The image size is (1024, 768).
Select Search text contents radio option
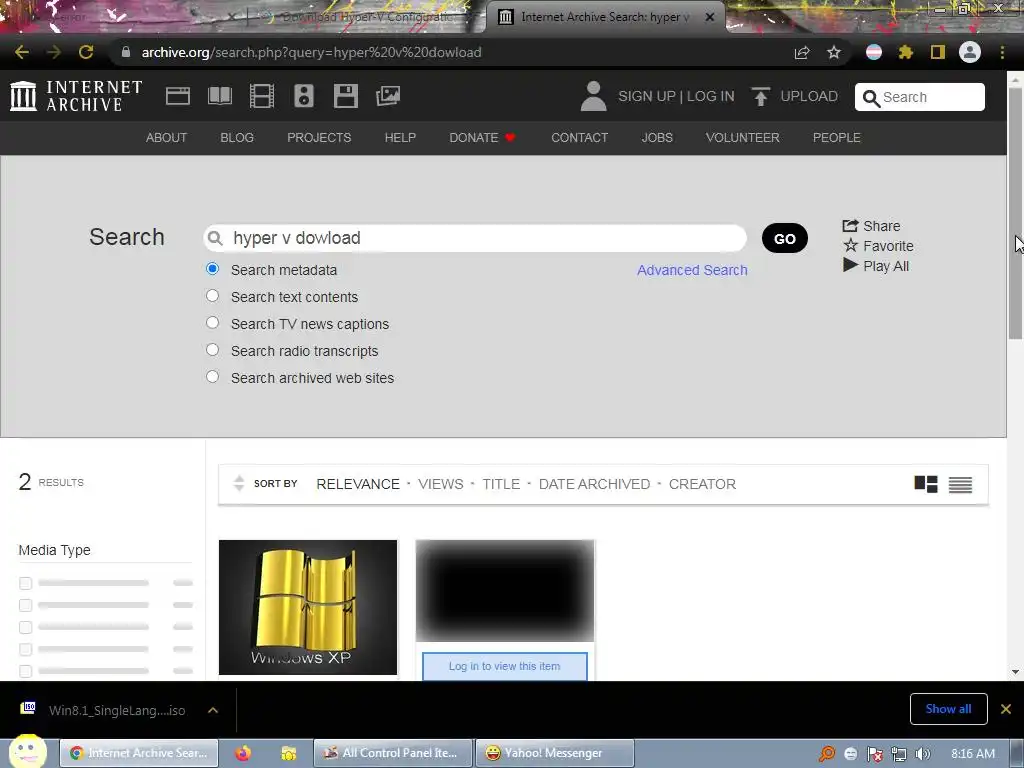pyautogui.click(x=212, y=296)
